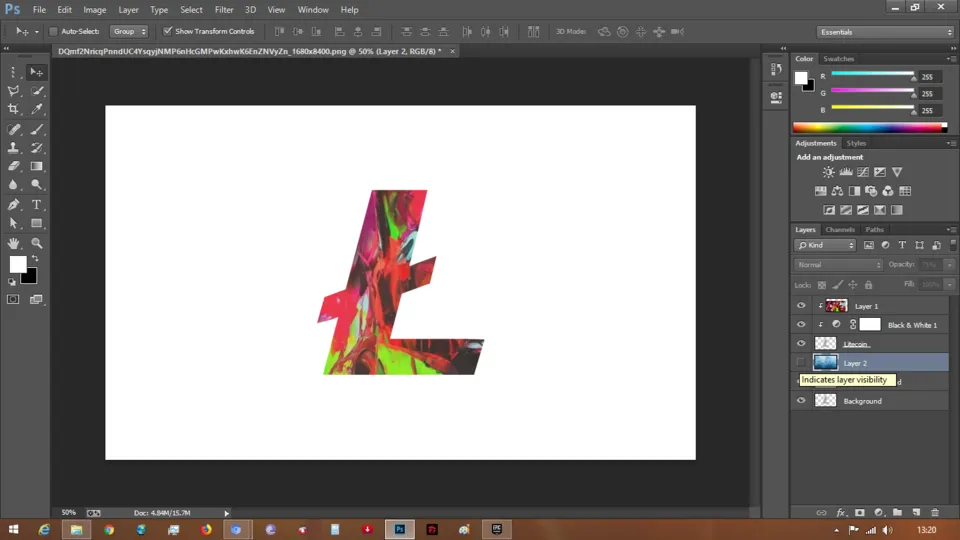
Task: Open Firefox from the taskbar
Action: tap(206, 530)
